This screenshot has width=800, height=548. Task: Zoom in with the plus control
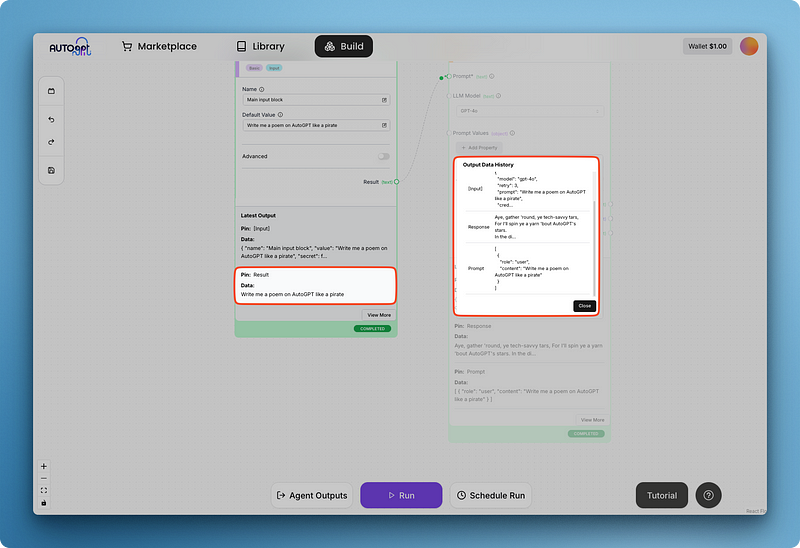(x=44, y=466)
